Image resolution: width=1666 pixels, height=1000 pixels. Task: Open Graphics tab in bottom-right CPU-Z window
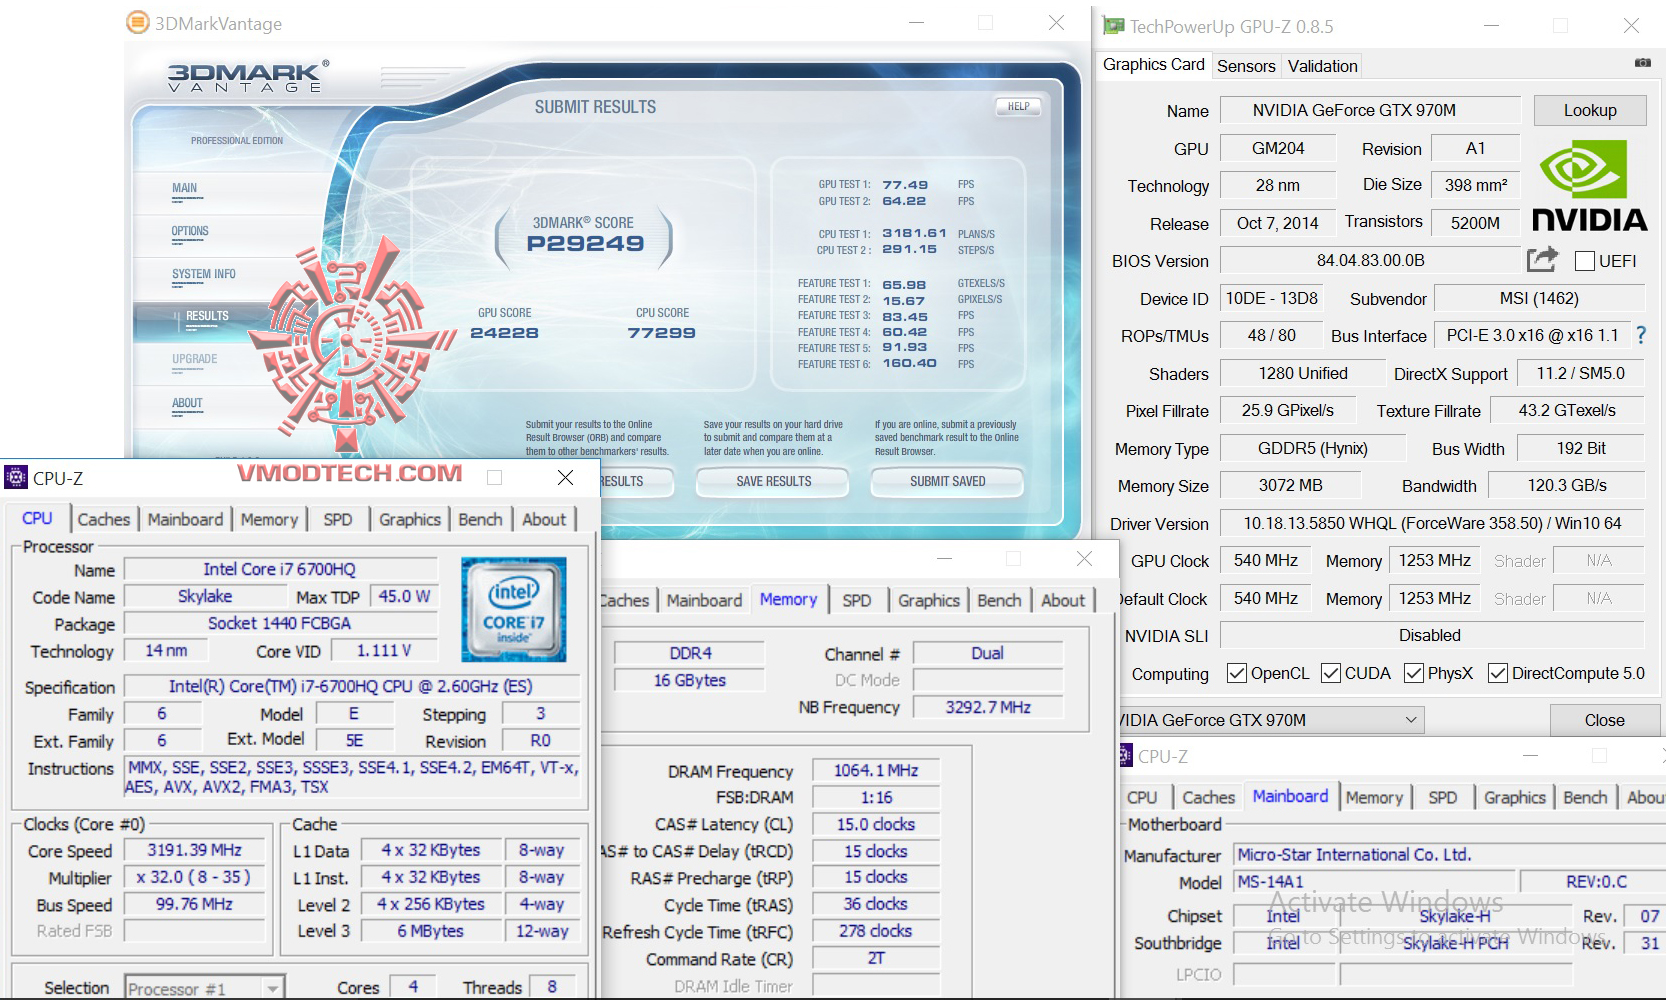pyautogui.click(x=1514, y=797)
